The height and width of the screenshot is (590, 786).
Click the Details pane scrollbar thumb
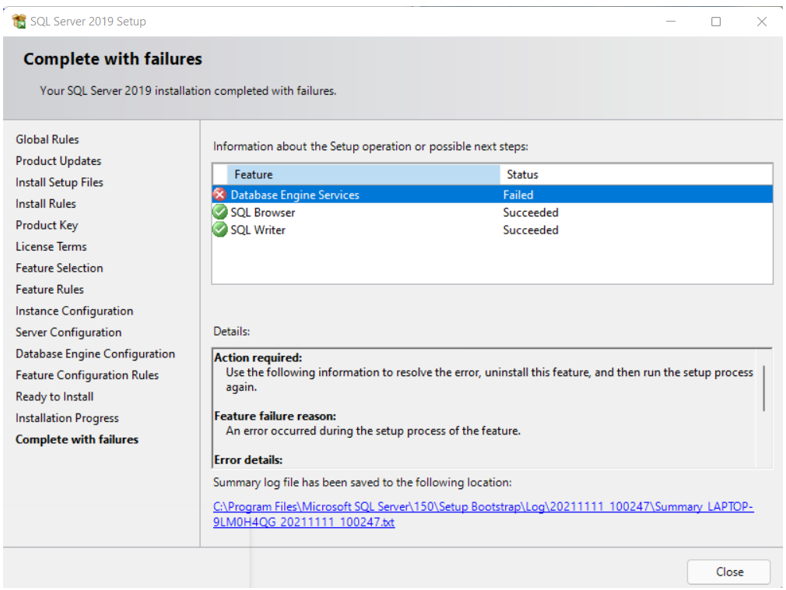click(763, 388)
